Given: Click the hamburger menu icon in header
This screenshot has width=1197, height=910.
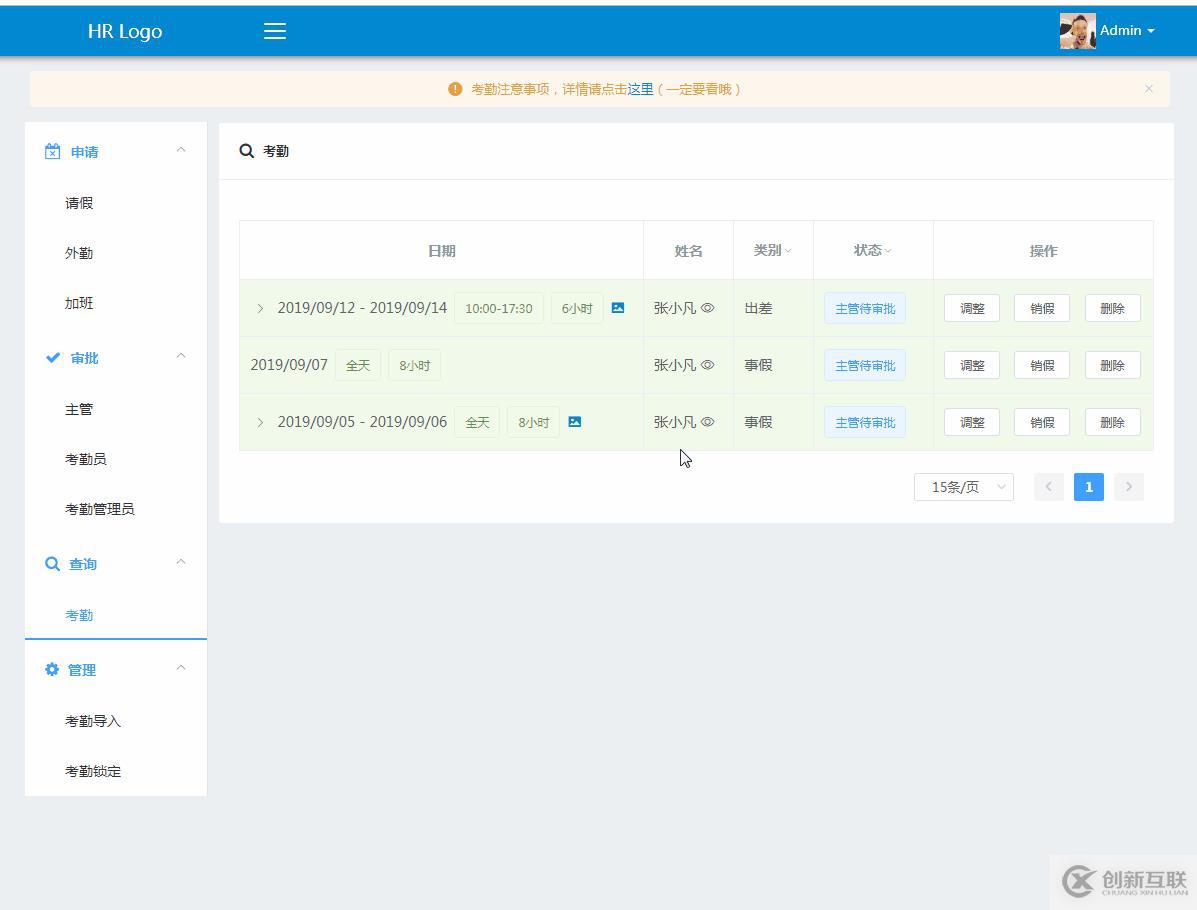Looking at the screenshot, I should pyautogui.click(x=275, y=31).
